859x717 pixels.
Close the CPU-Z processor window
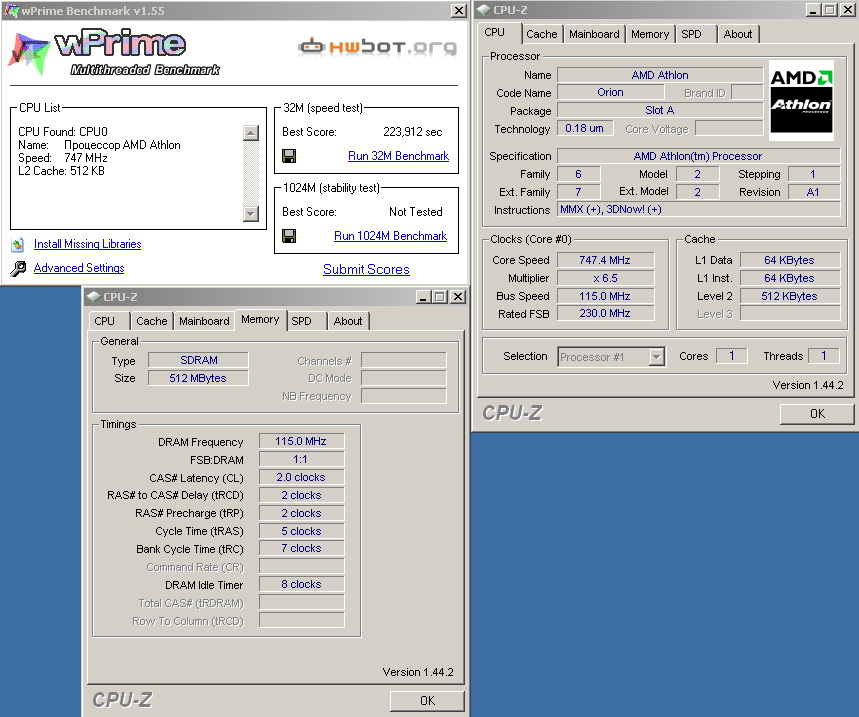coord(847,9)
